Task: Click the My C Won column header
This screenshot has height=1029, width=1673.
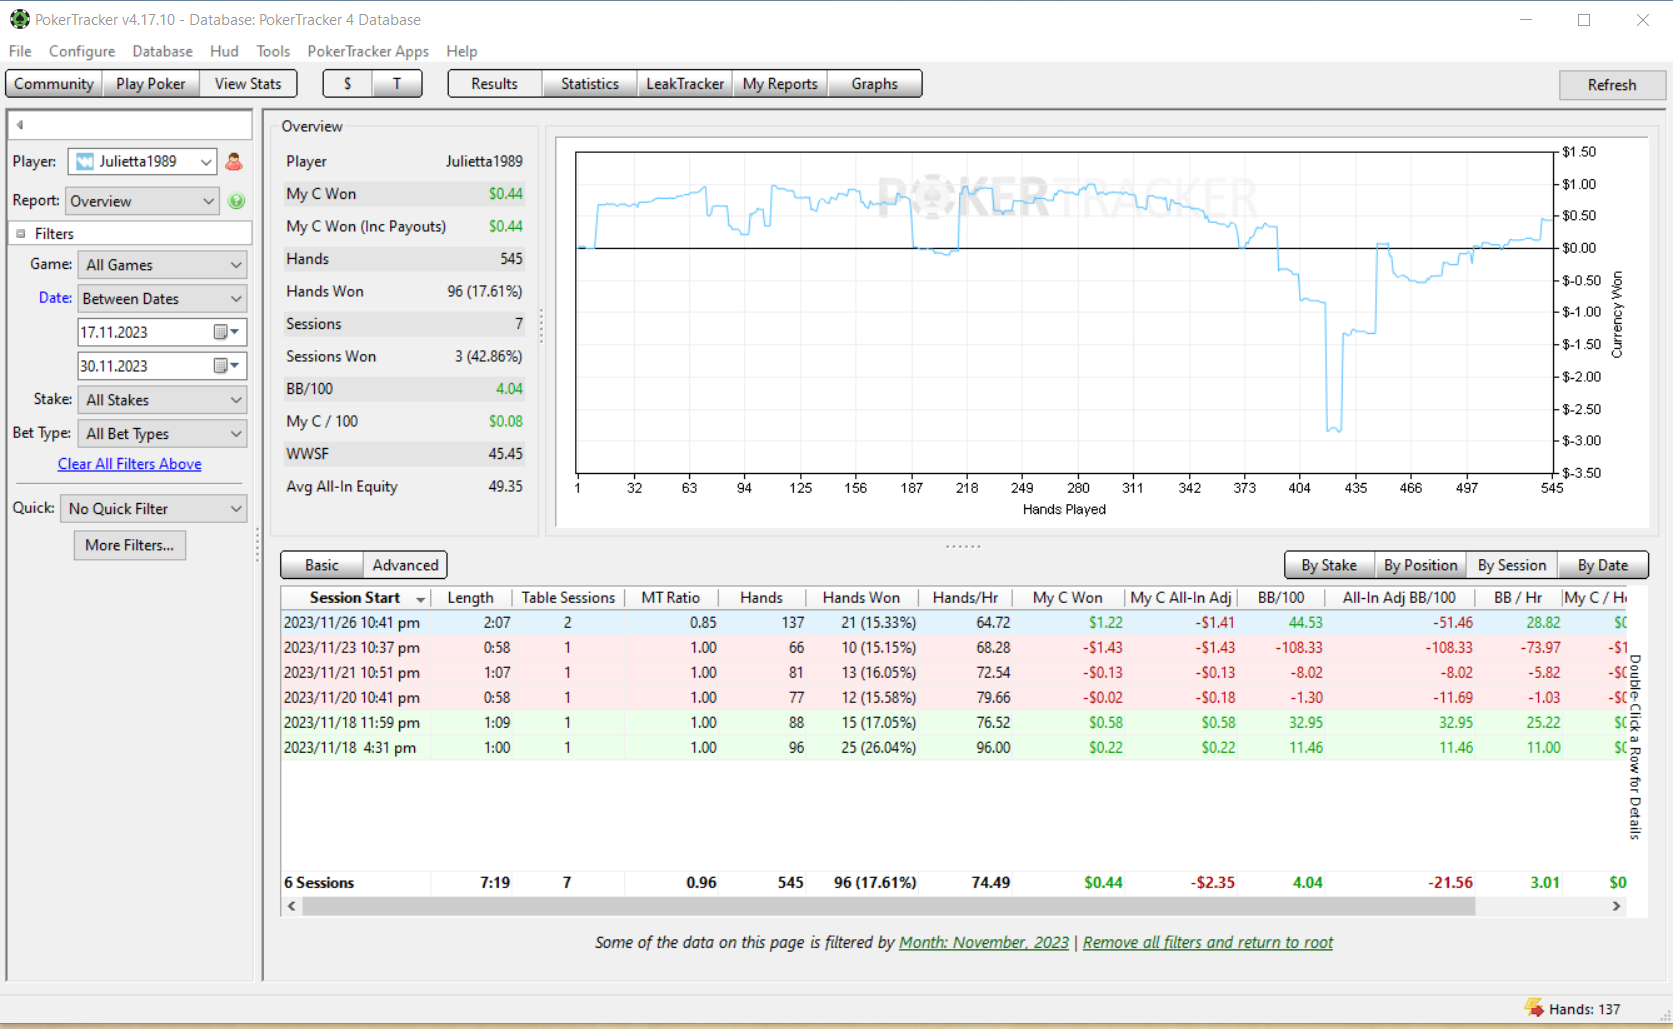Action: (x=1067, y=597)
